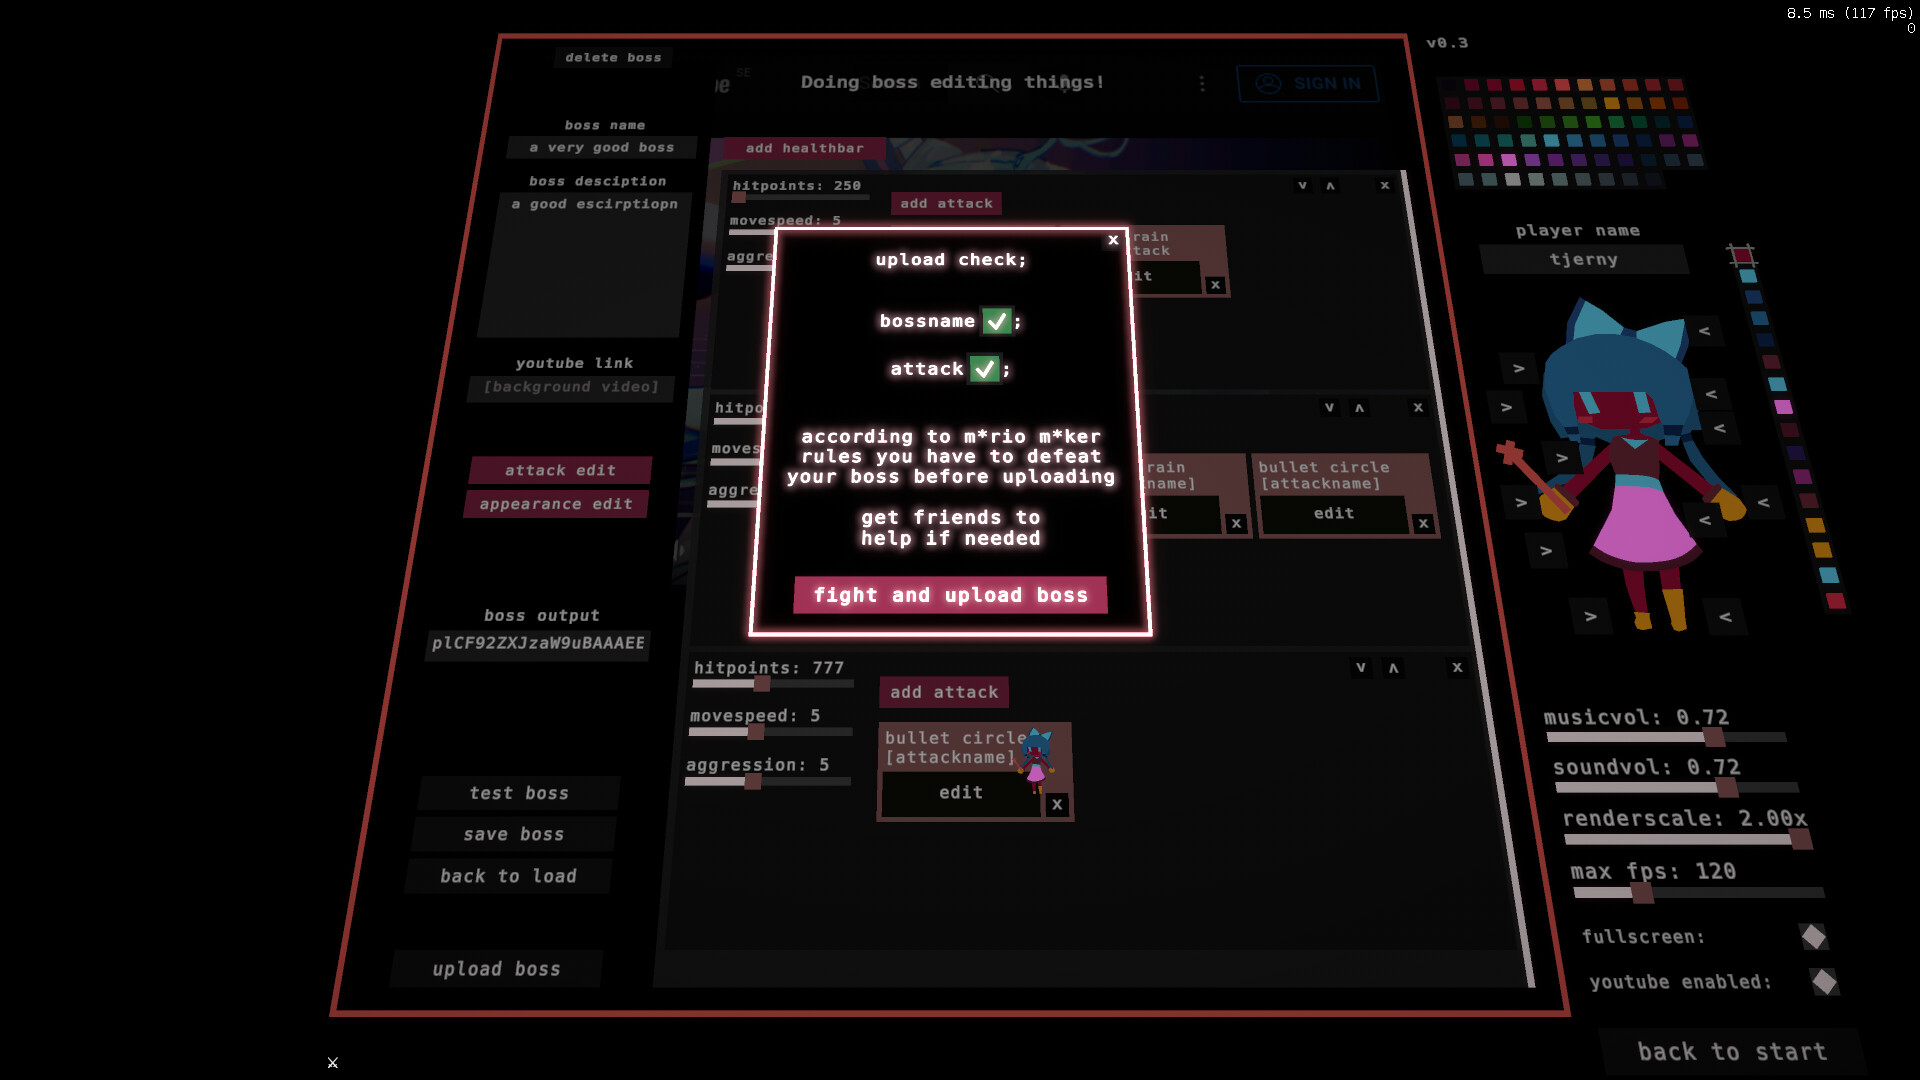1920x1080 pixels.
Task: Collapse the 250-hitpoint healthbar with its down chevron
Action: click(1302, 185)
